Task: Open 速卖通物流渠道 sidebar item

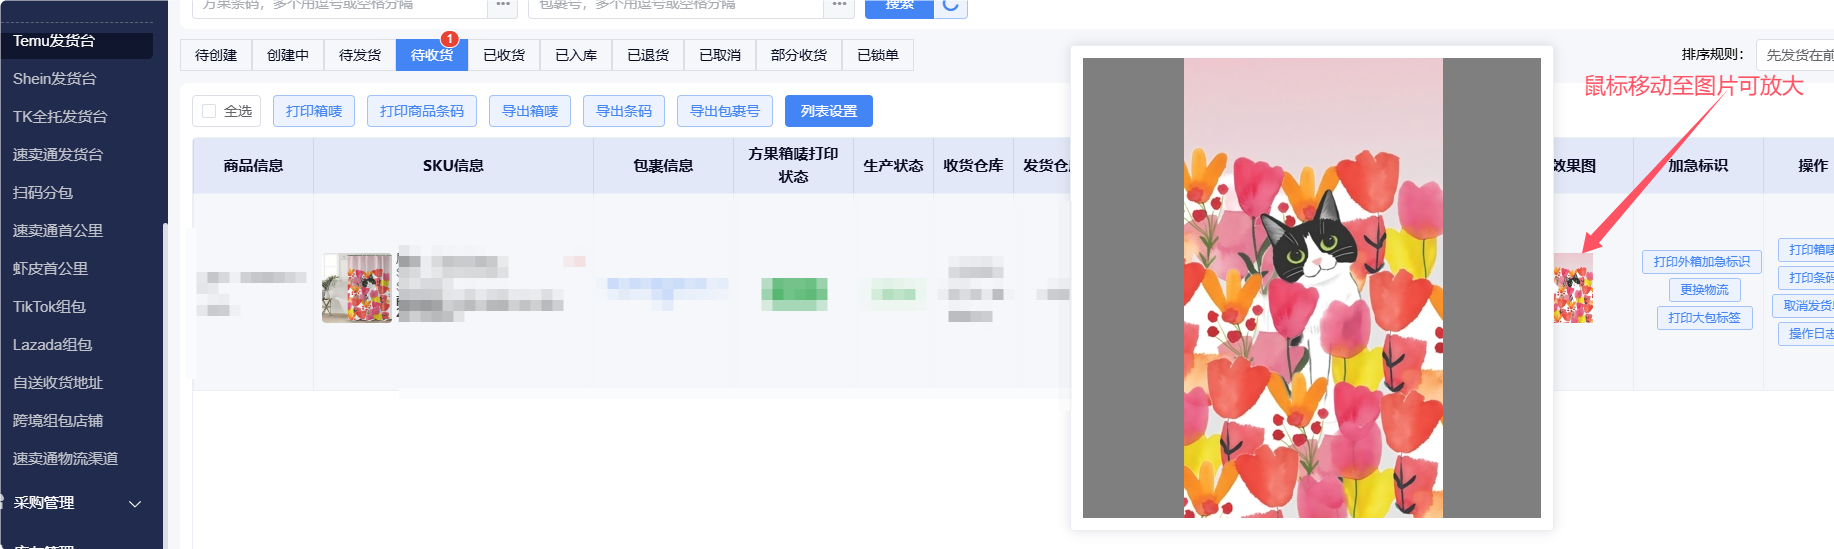Action: pyautogui.click(x=65, y=459)
